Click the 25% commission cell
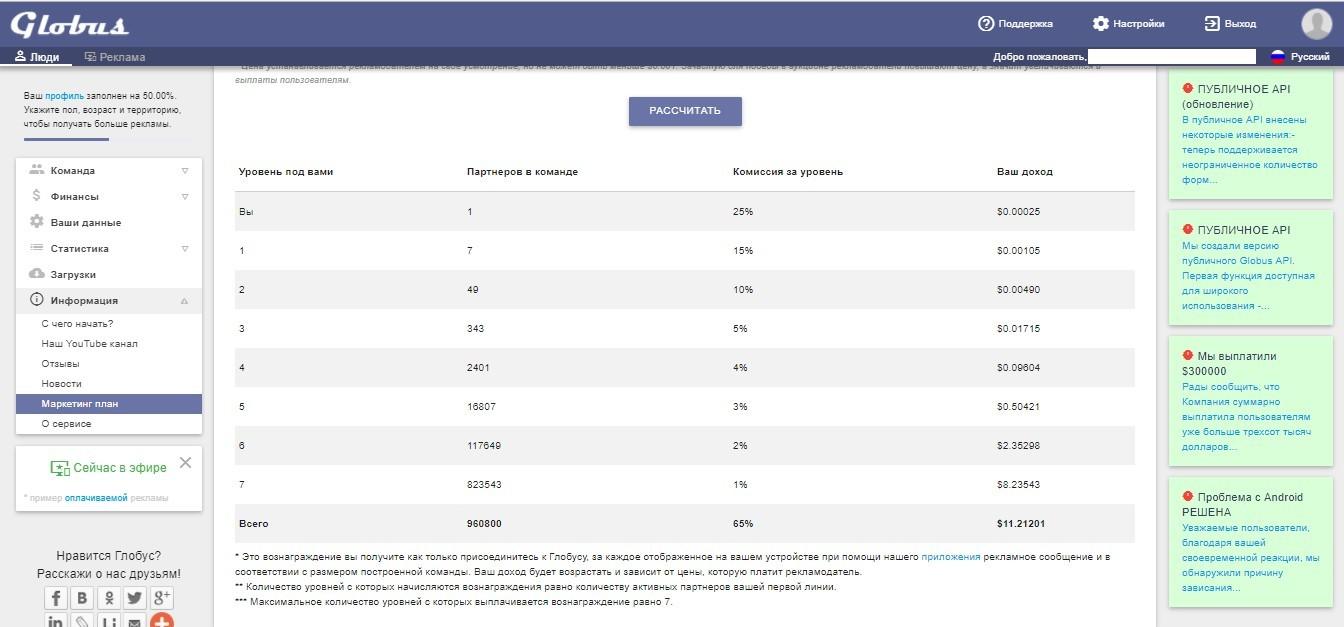The height and width of the screenshot is (627, 1344). tap(743, 212)
